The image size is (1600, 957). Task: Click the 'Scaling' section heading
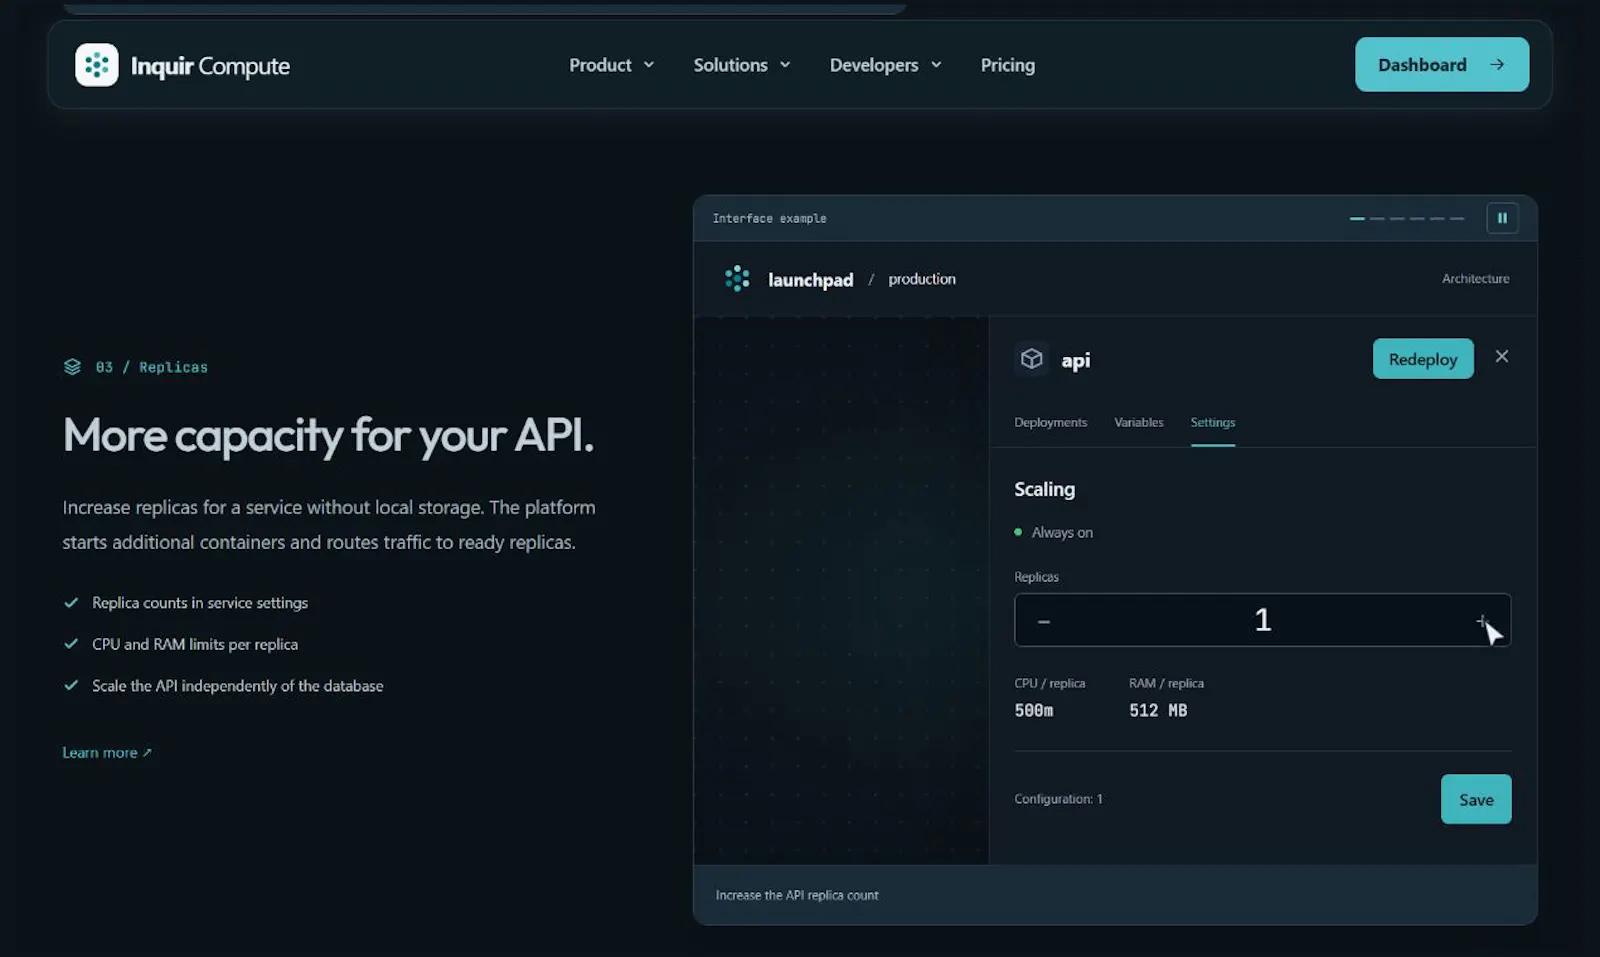pyautogui.click(x=1044, y=489)
